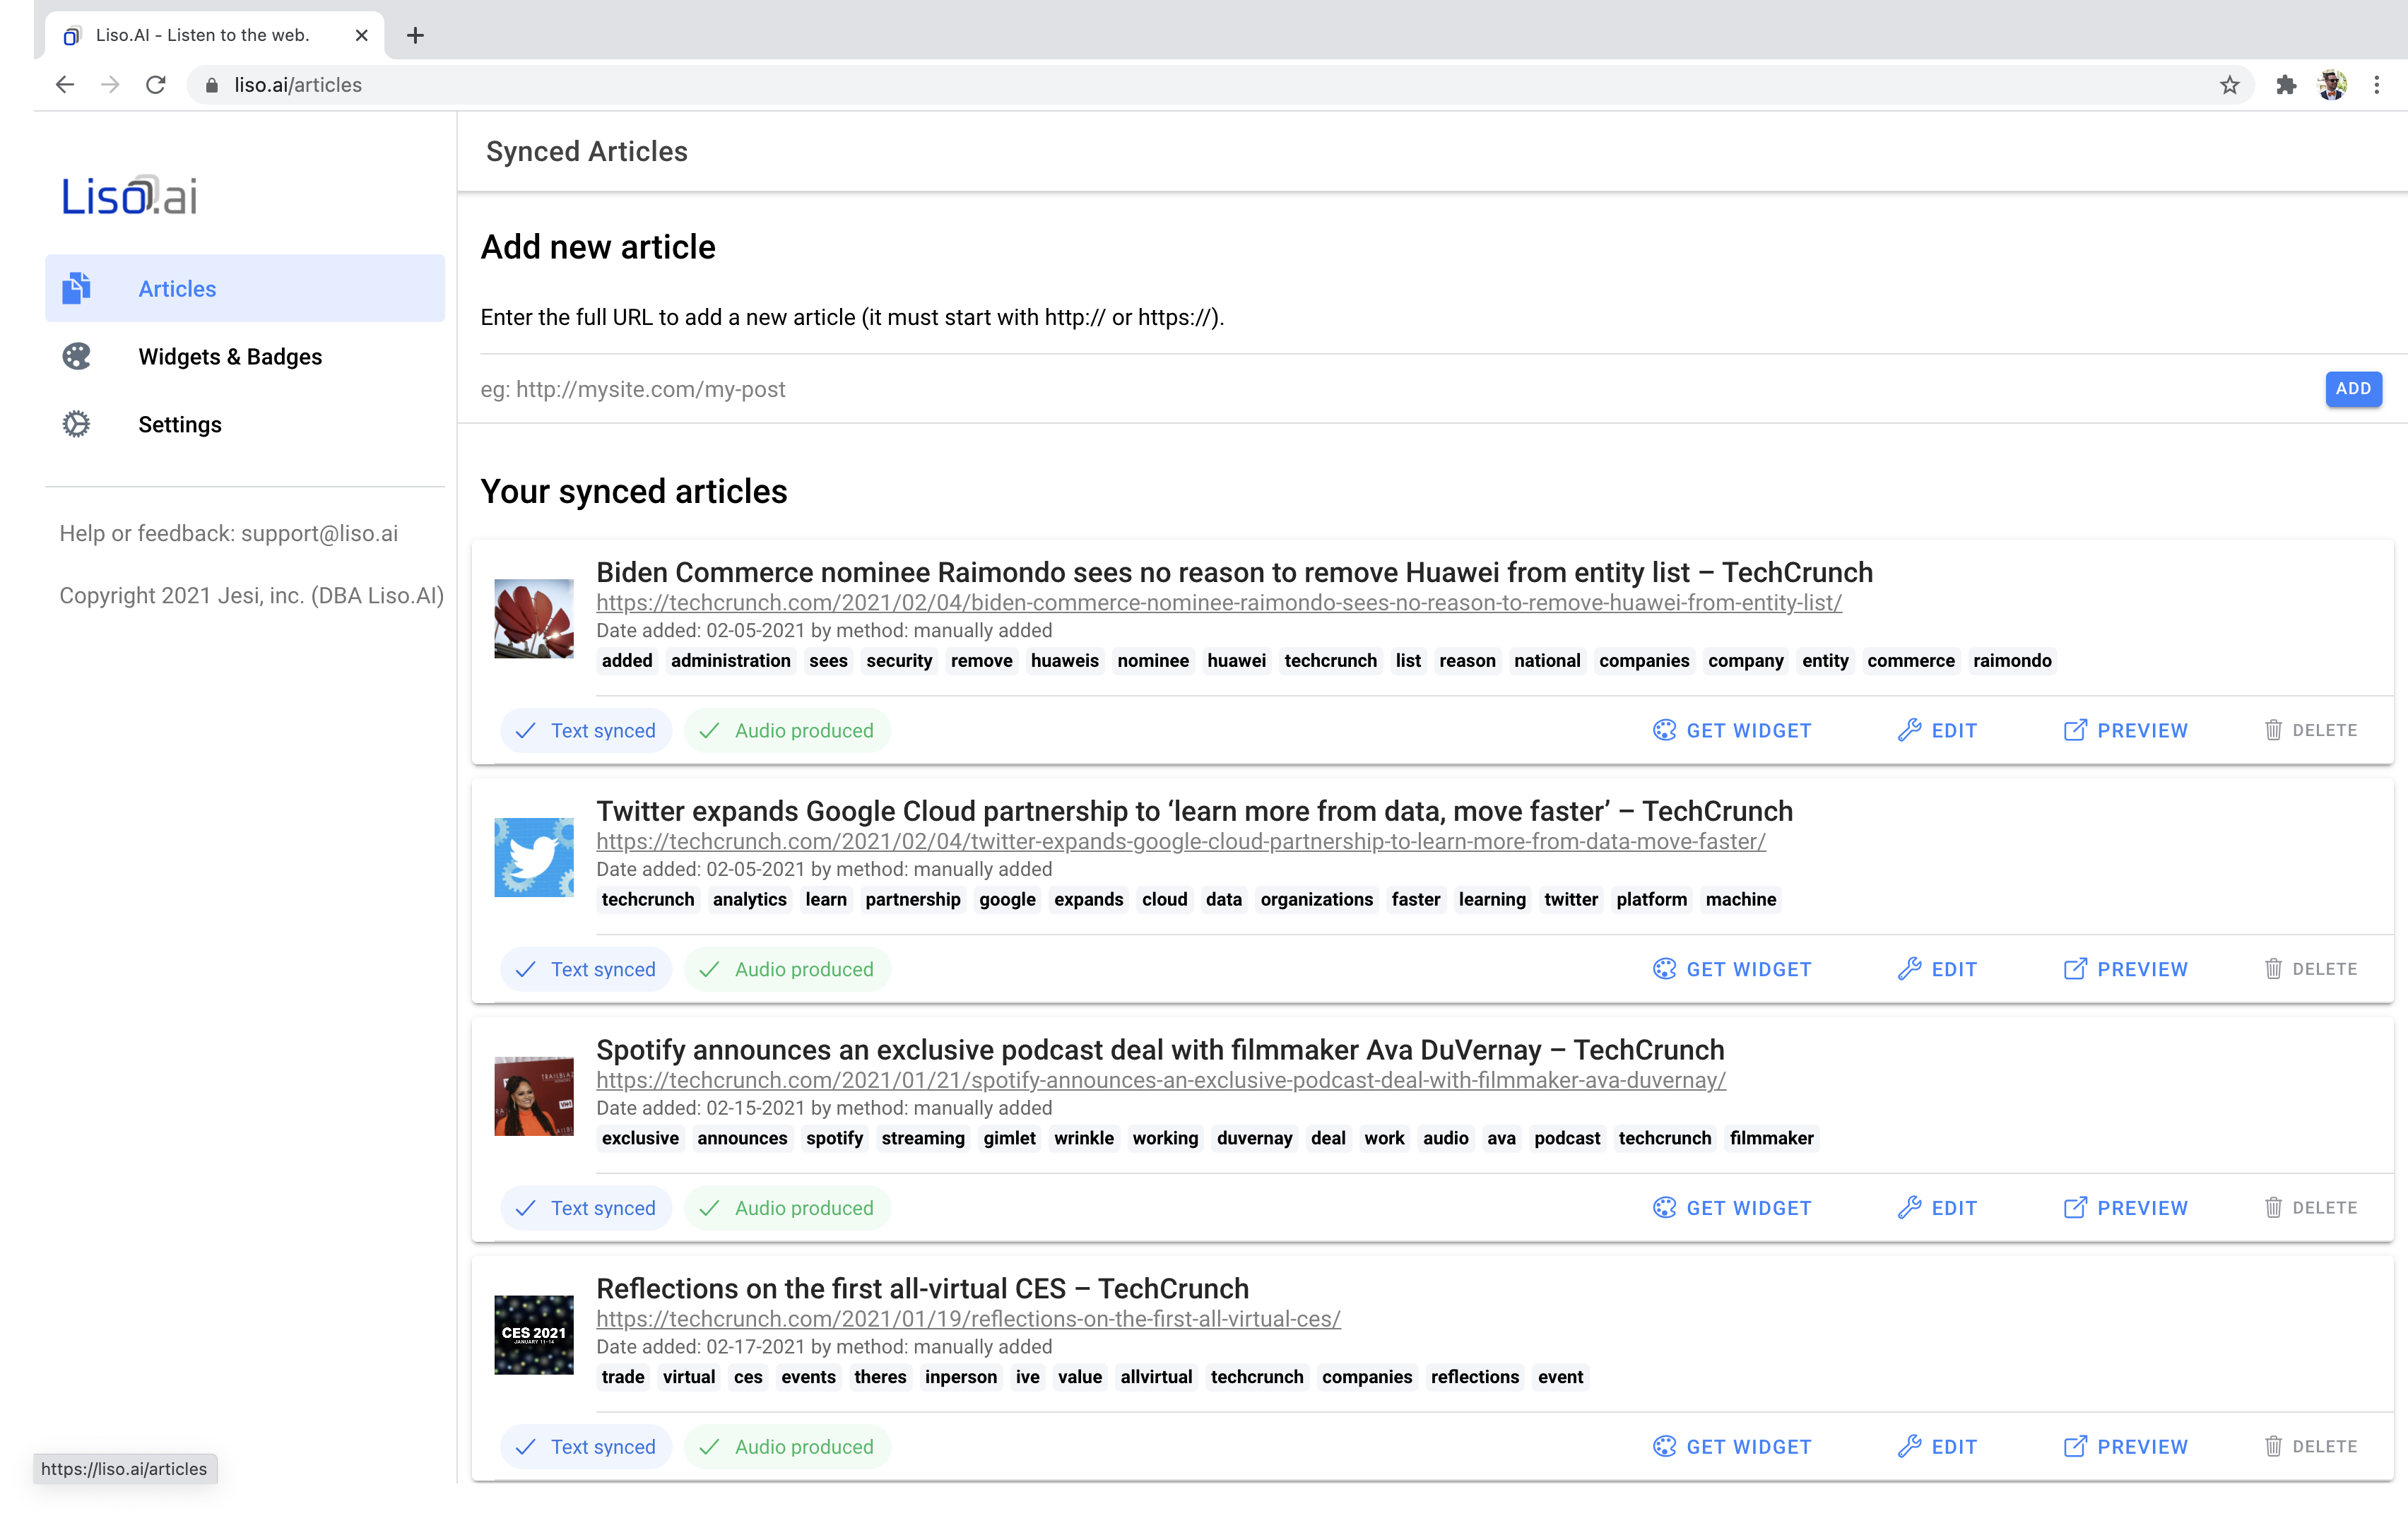Image resolution: width=2408 pixels, height=1523 pixels.
Task: Click ADD button to add article
Action: click(x=2352, y=389)
